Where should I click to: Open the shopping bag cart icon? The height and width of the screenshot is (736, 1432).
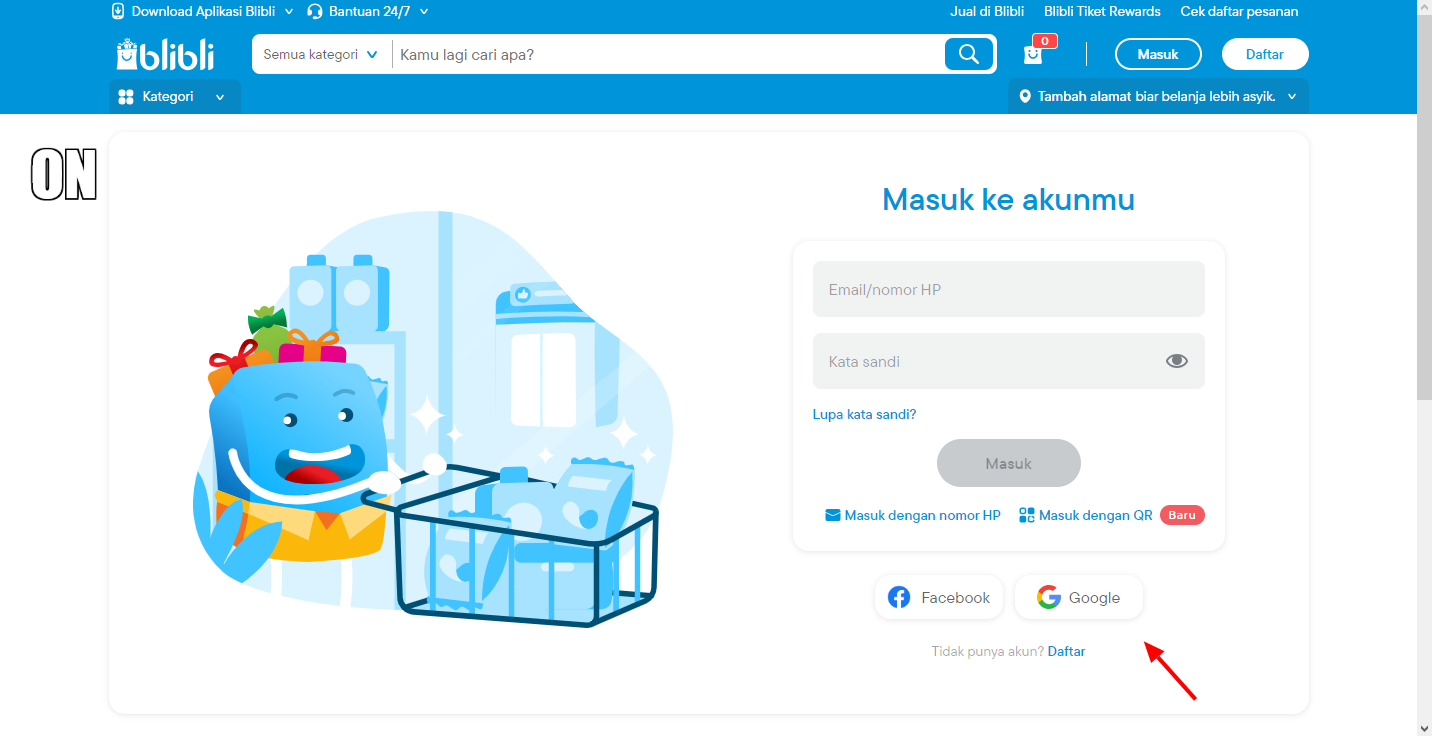[1033, 55]
